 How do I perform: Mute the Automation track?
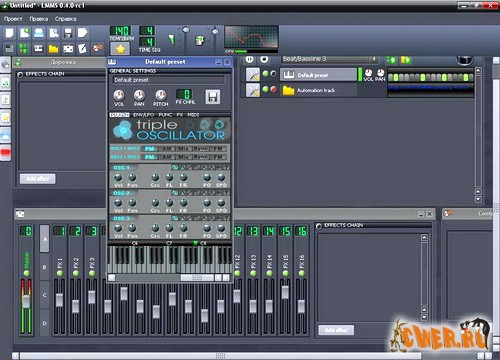pyautogui.click(x=266, y=89)
